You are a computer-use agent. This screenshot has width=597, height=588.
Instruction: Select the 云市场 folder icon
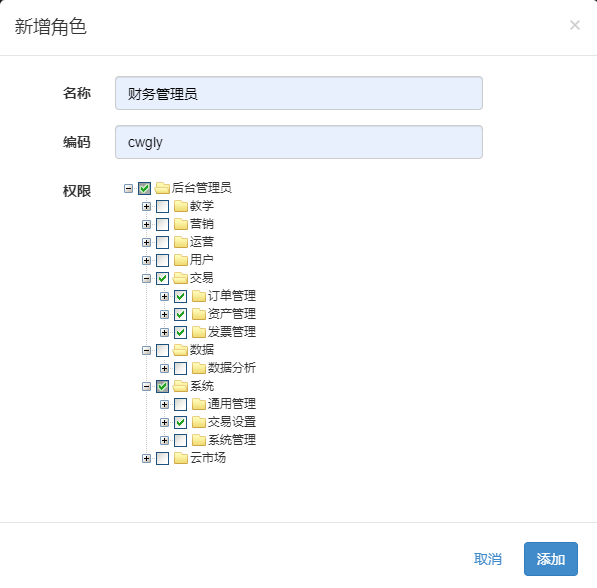click(x=181, y=458)
